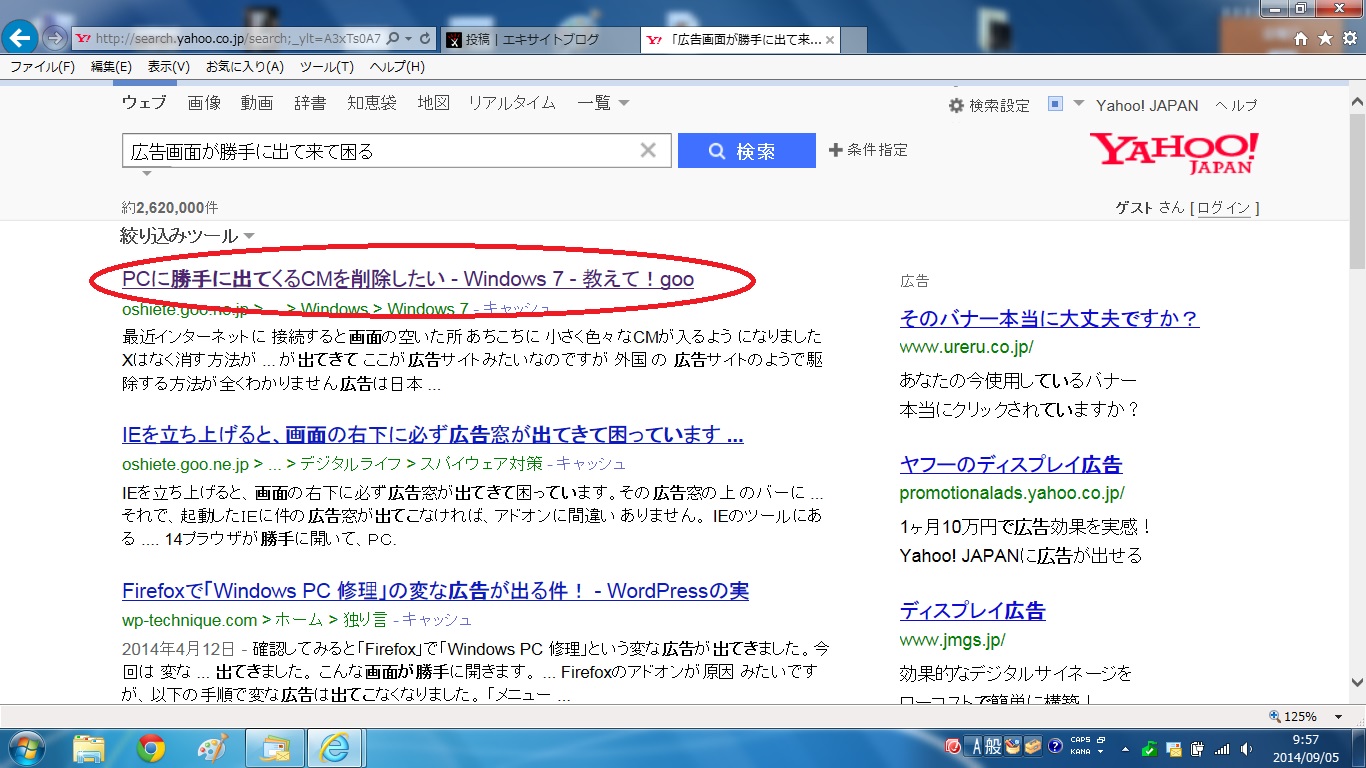Click the address bar search magnifier icon
The width and height of the screenshot is (1366, 768).
(x=393, y=39)
